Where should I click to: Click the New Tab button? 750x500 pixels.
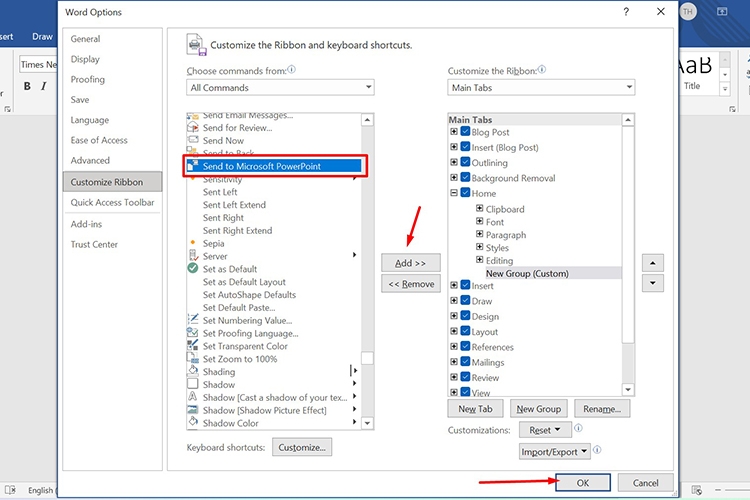(x=475, y=409)
